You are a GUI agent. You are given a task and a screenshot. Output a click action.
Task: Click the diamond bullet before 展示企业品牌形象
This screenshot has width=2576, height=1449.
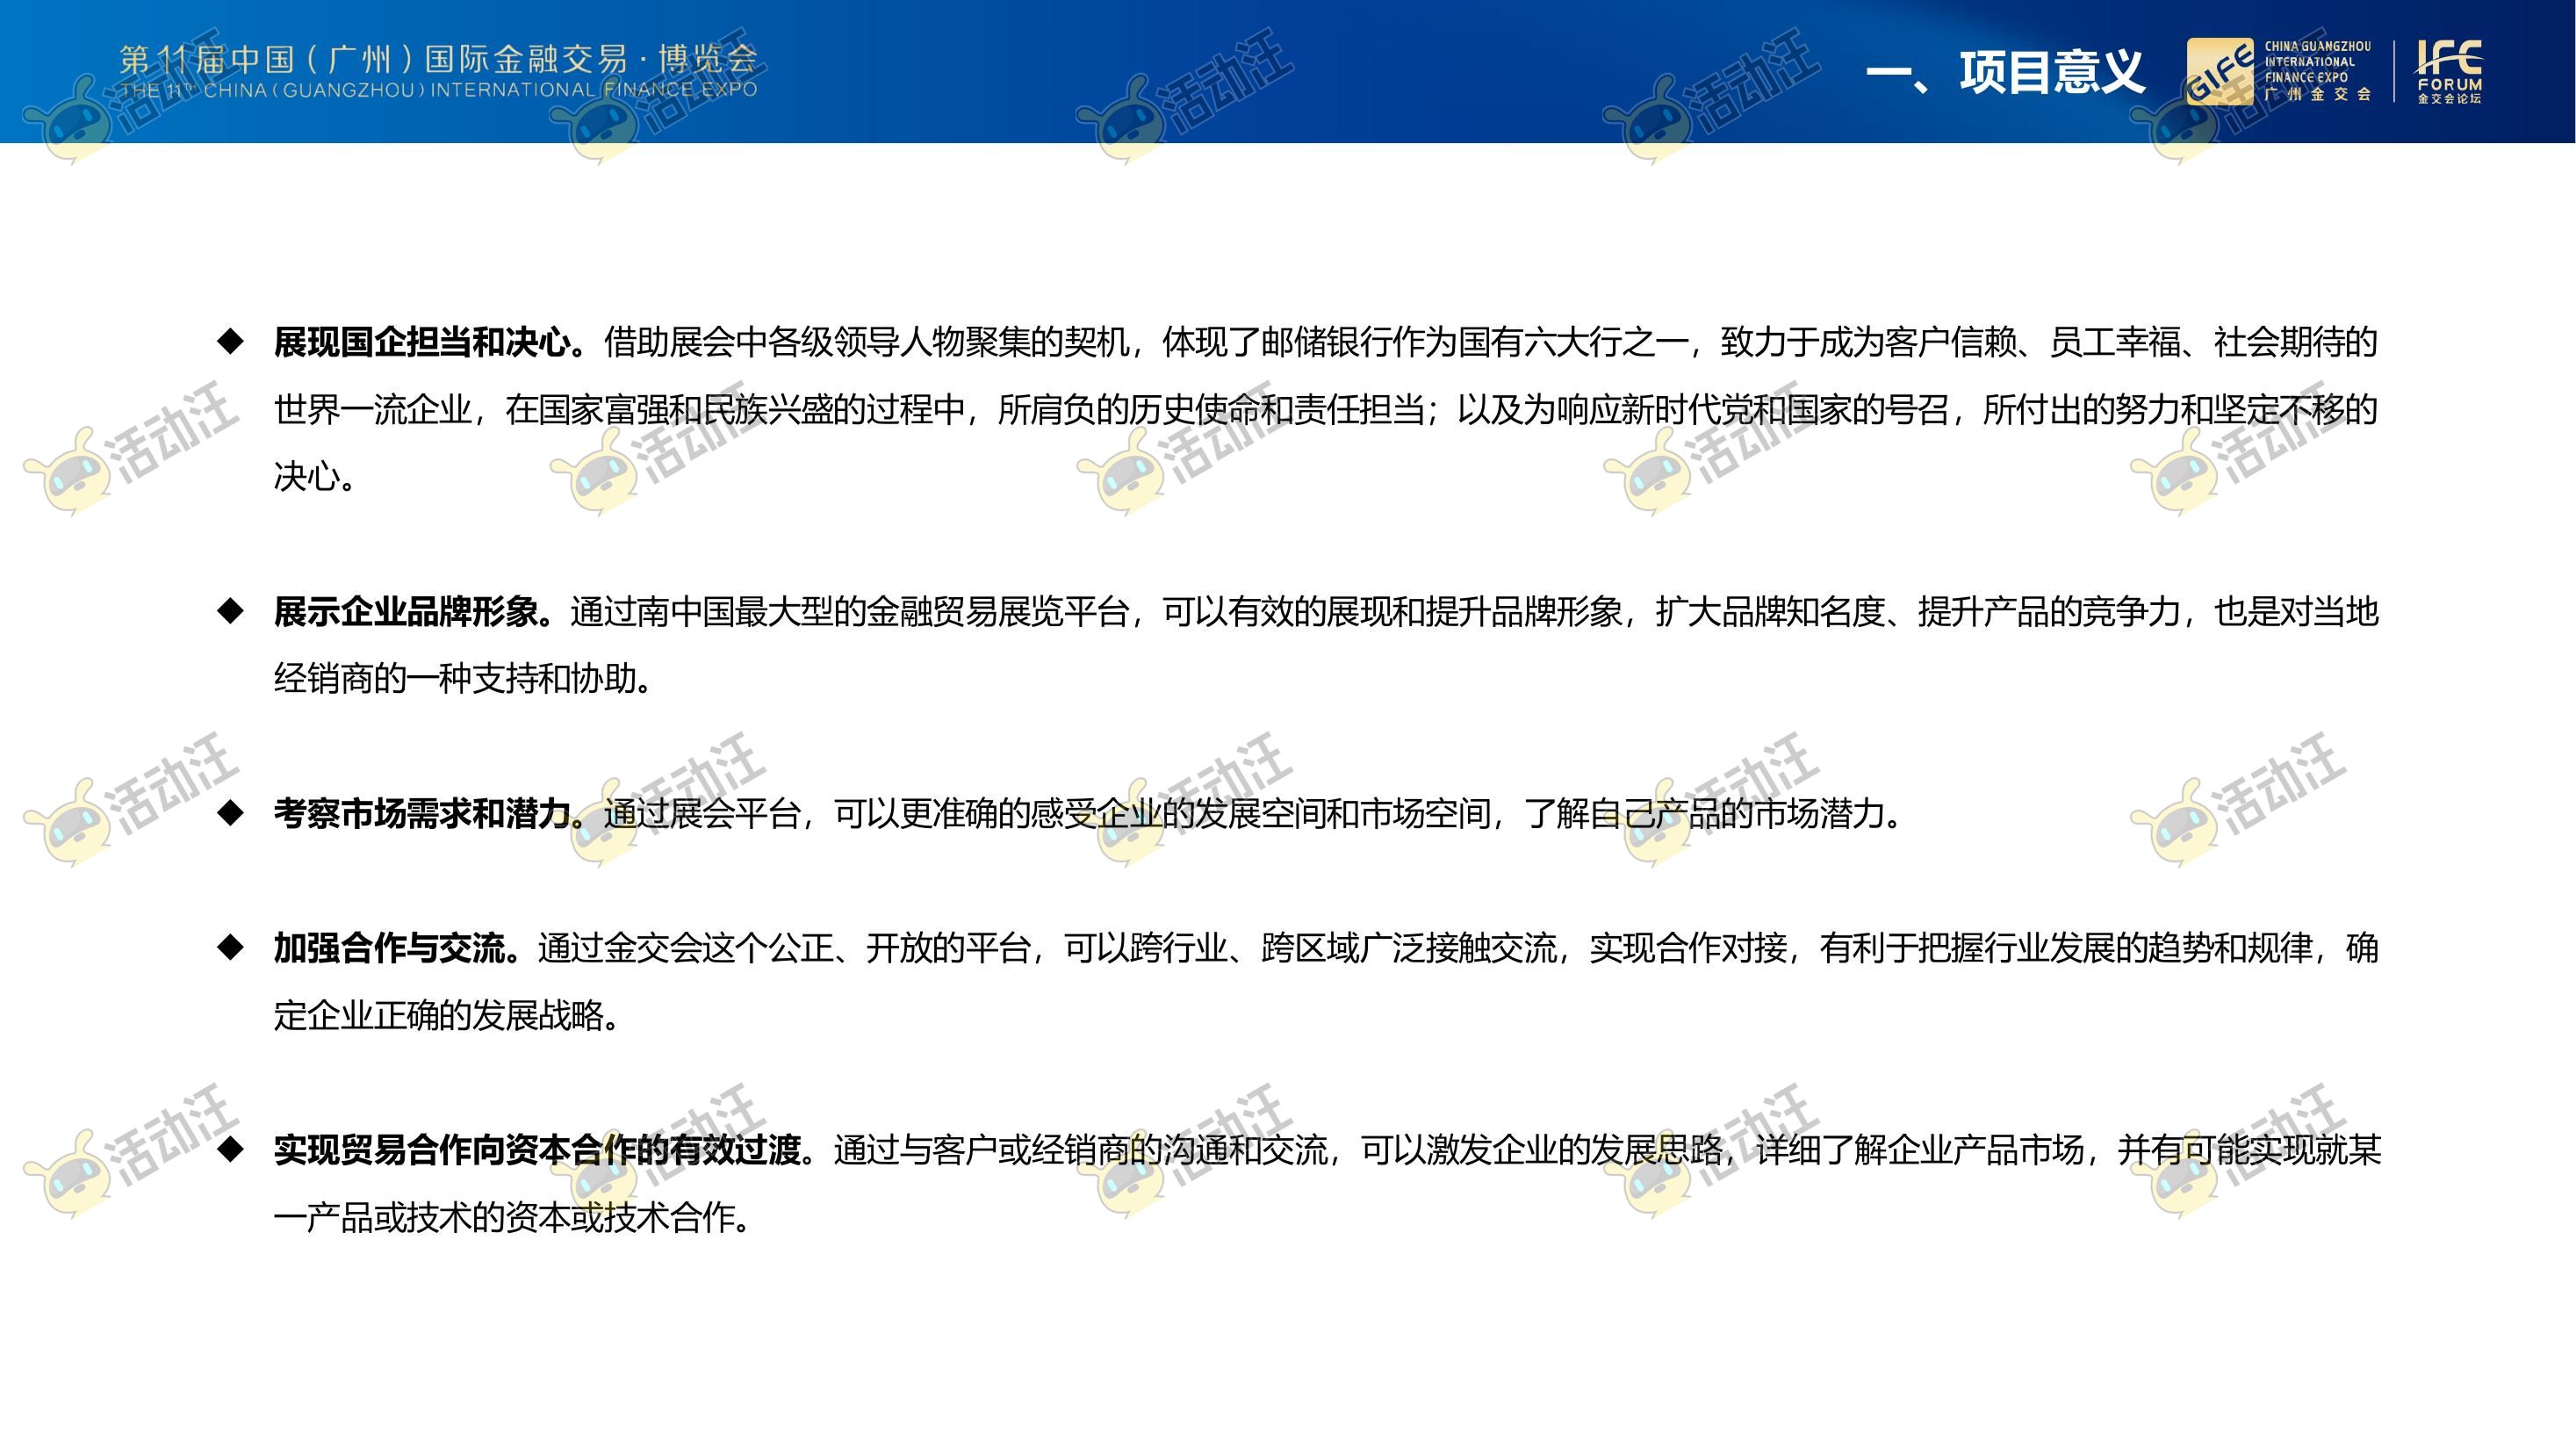[231, 611]
